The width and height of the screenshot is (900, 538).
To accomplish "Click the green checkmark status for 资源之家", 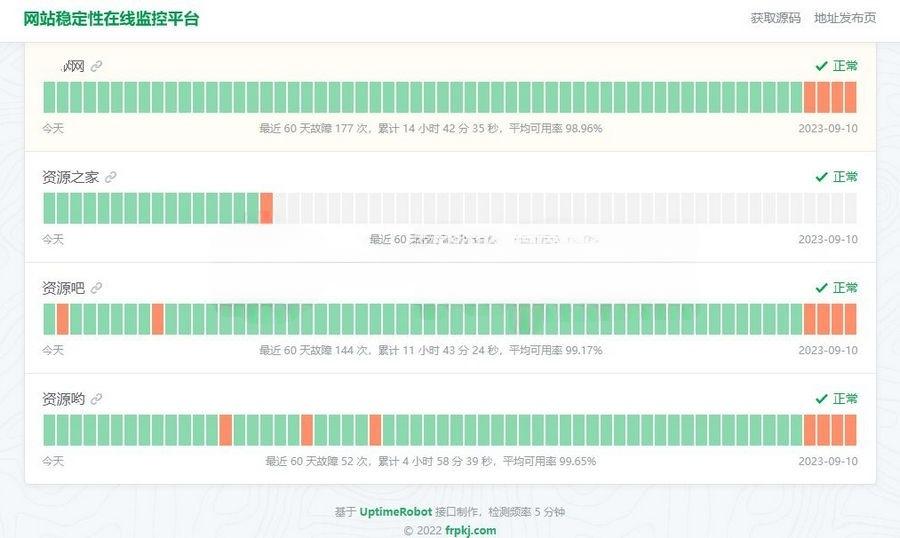I will pyautogui.click(x=836, y=177).
